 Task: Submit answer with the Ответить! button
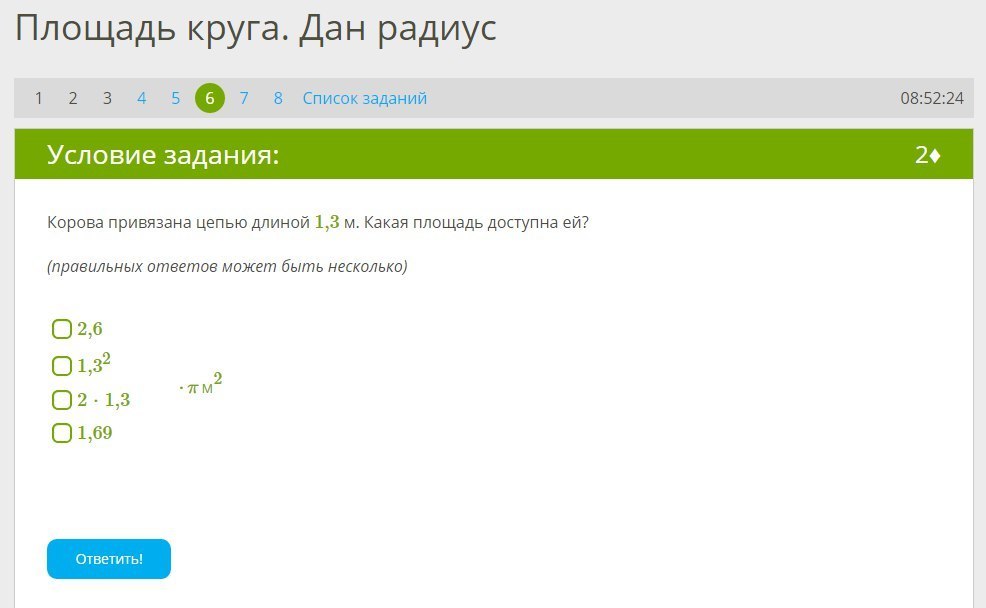(109, 559)
